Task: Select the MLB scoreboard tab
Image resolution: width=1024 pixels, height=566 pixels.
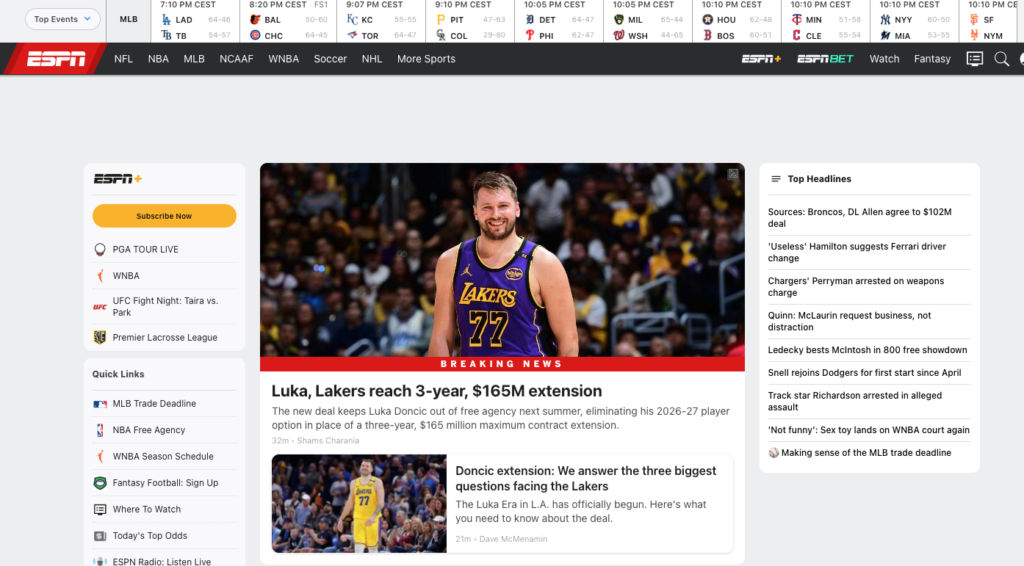Action: [x=129, y=19]
